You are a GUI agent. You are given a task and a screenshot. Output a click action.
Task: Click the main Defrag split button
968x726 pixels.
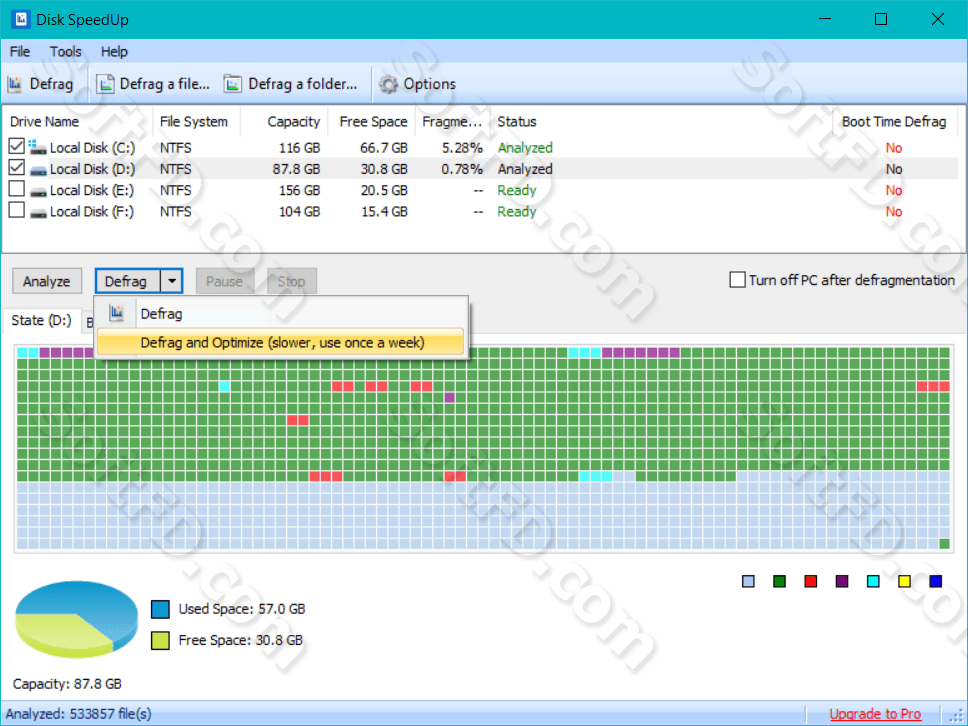coord(128,282)
